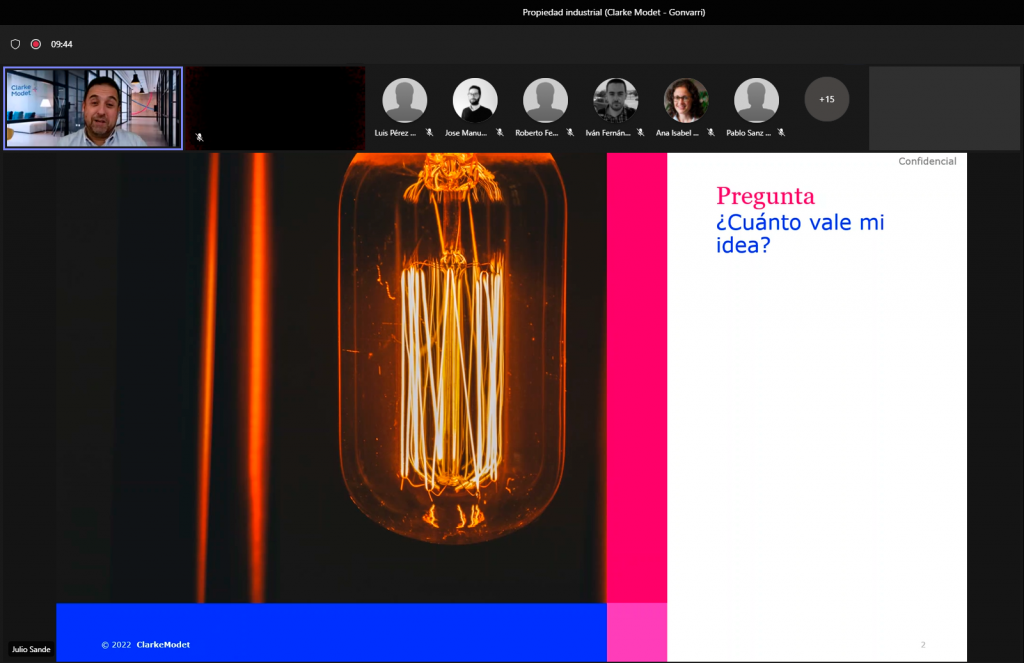
Task: Expand the +15 more participants bubble
Action: coord(827,99)
